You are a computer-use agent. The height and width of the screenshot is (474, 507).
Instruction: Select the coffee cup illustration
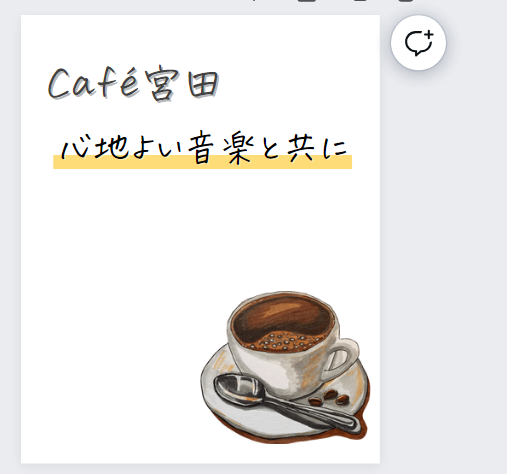point(286,367)
